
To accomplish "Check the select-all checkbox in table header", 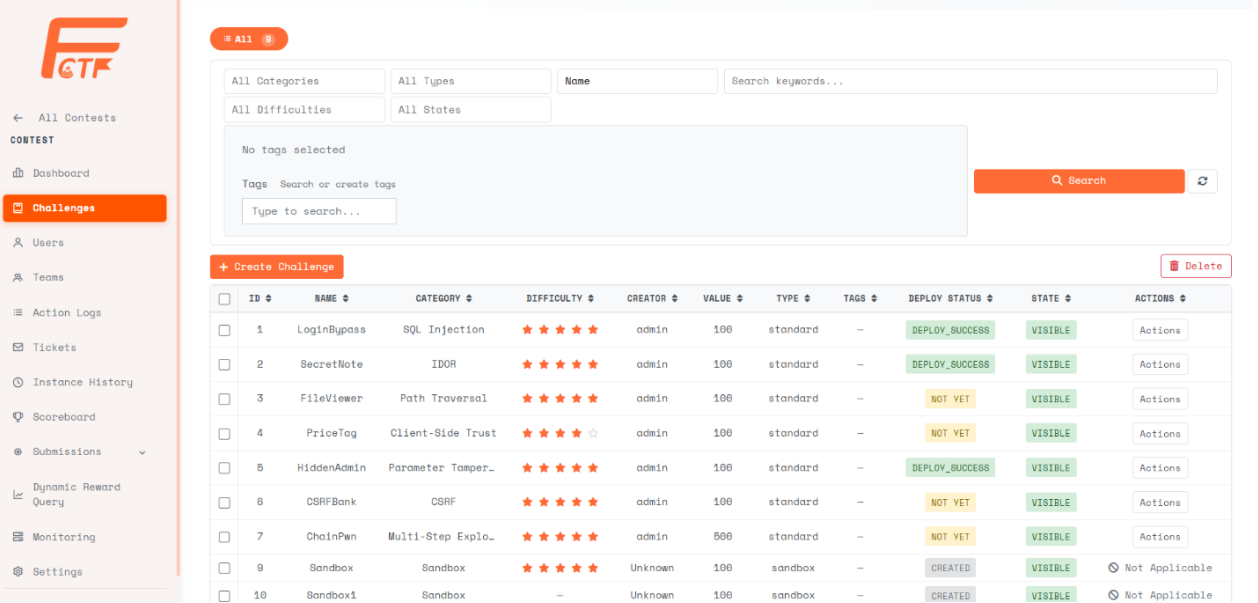I will (224, 299).
